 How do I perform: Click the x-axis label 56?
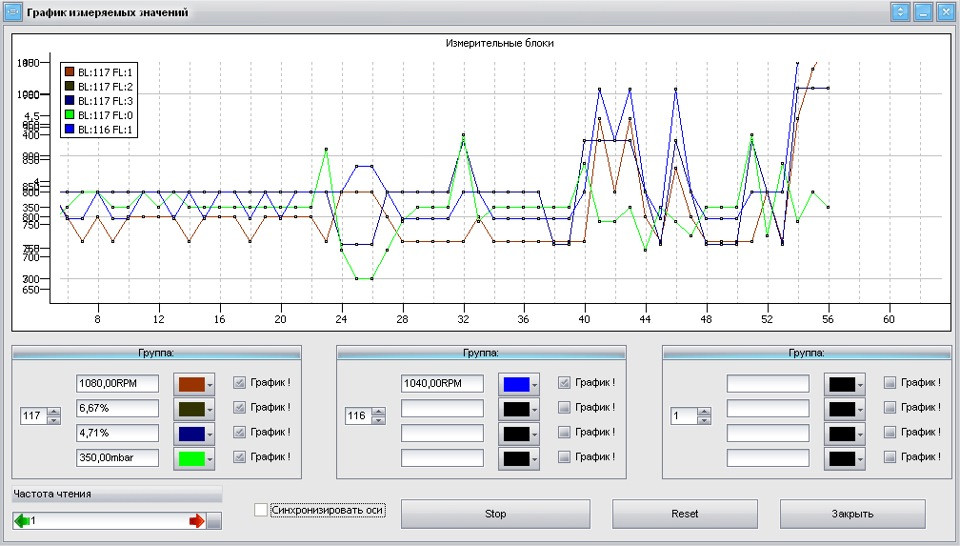828,319
